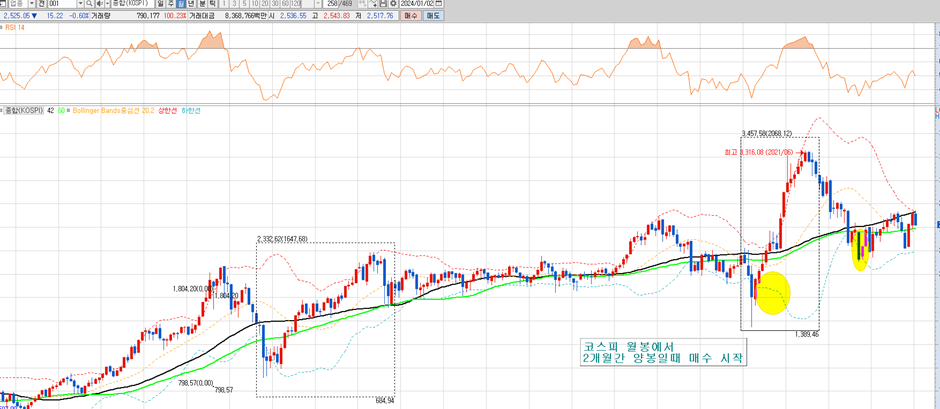Click the current price 2,525.05 in the quote bar
The height and width of the screenshot is (409, 940).
[x=16, y=16]
